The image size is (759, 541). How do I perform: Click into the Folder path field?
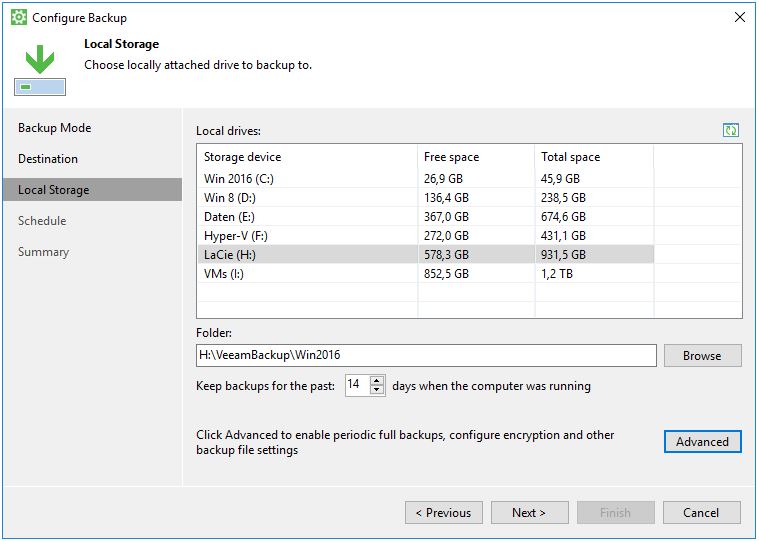pos(426,356)
